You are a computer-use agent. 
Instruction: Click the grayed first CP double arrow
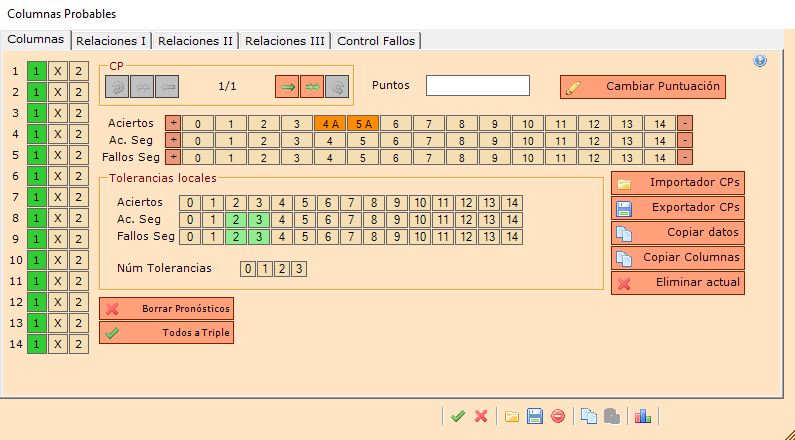click(142, 87)
